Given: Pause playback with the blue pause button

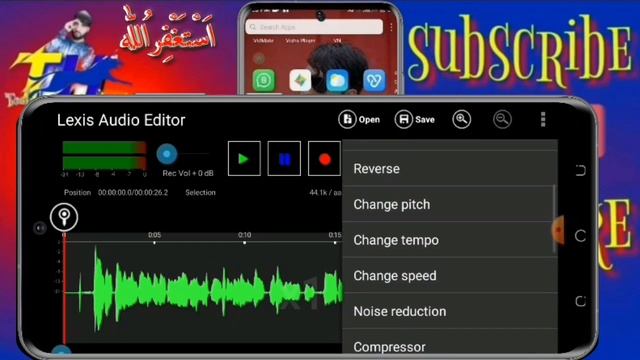Looking at the screenshot, I should (x=284, y=158).
